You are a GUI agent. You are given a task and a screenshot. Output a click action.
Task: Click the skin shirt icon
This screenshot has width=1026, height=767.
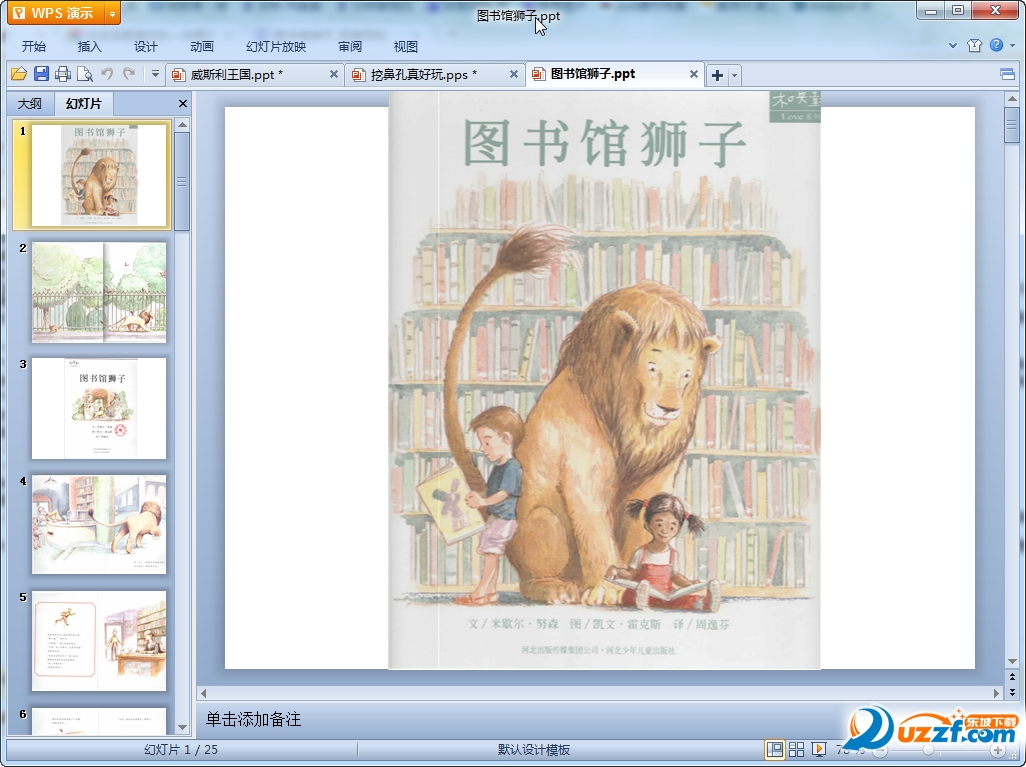click(x=974, y=45)
